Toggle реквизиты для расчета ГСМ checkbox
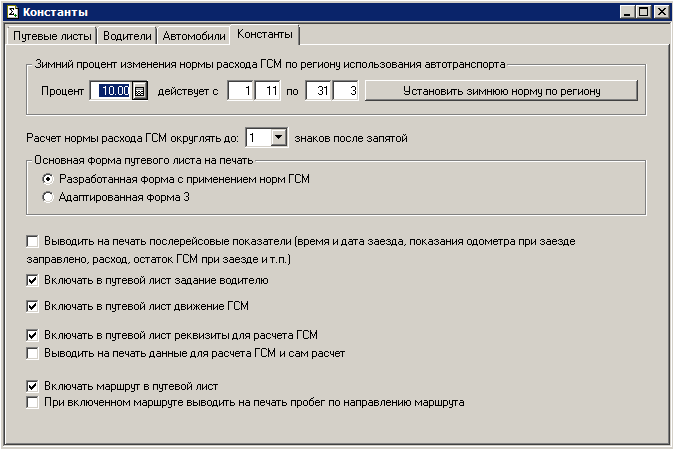673x449 pixels. pos(33,335)
